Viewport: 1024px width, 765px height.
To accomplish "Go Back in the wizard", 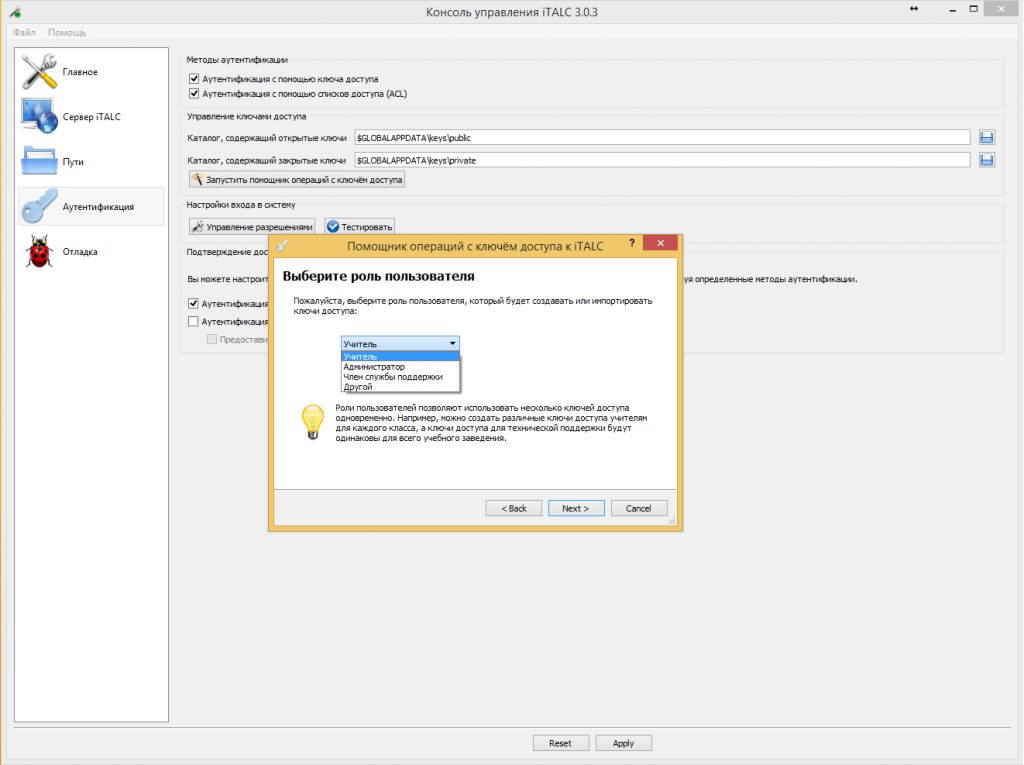I will [513, 508].
